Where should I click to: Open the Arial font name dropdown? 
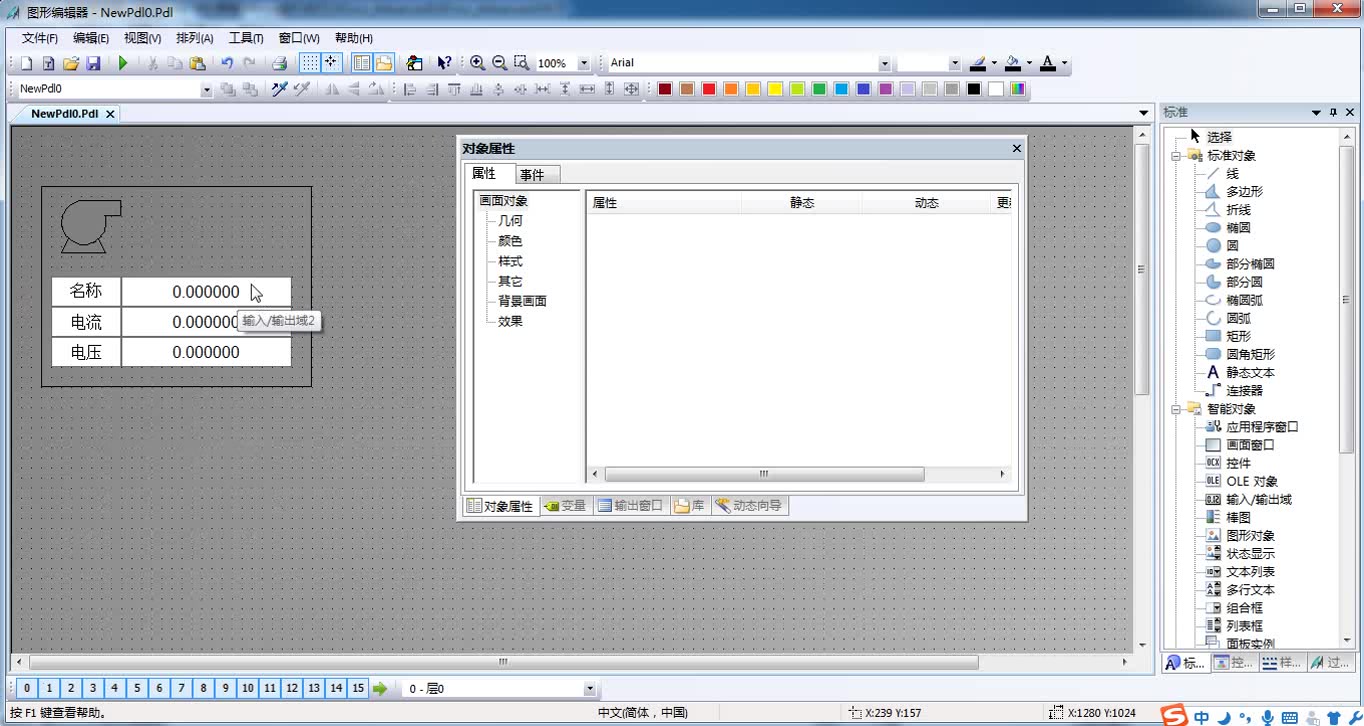point(885,63)
